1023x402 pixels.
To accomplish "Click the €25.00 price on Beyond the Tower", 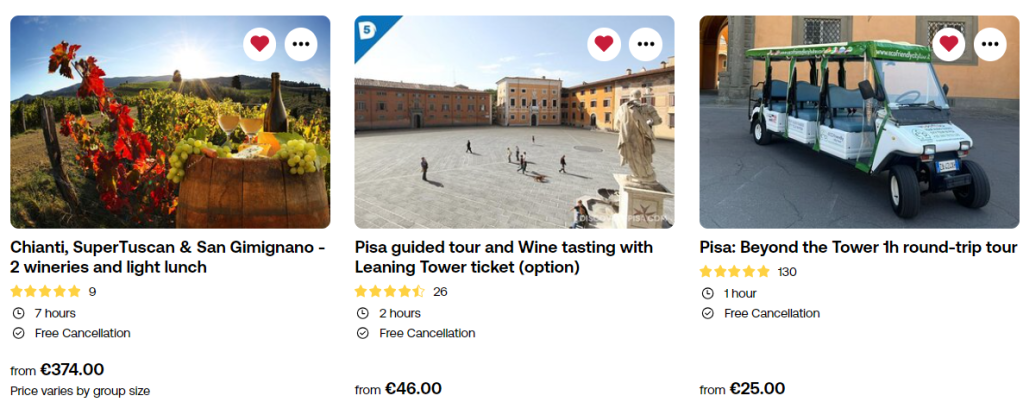I will [757, 389].
